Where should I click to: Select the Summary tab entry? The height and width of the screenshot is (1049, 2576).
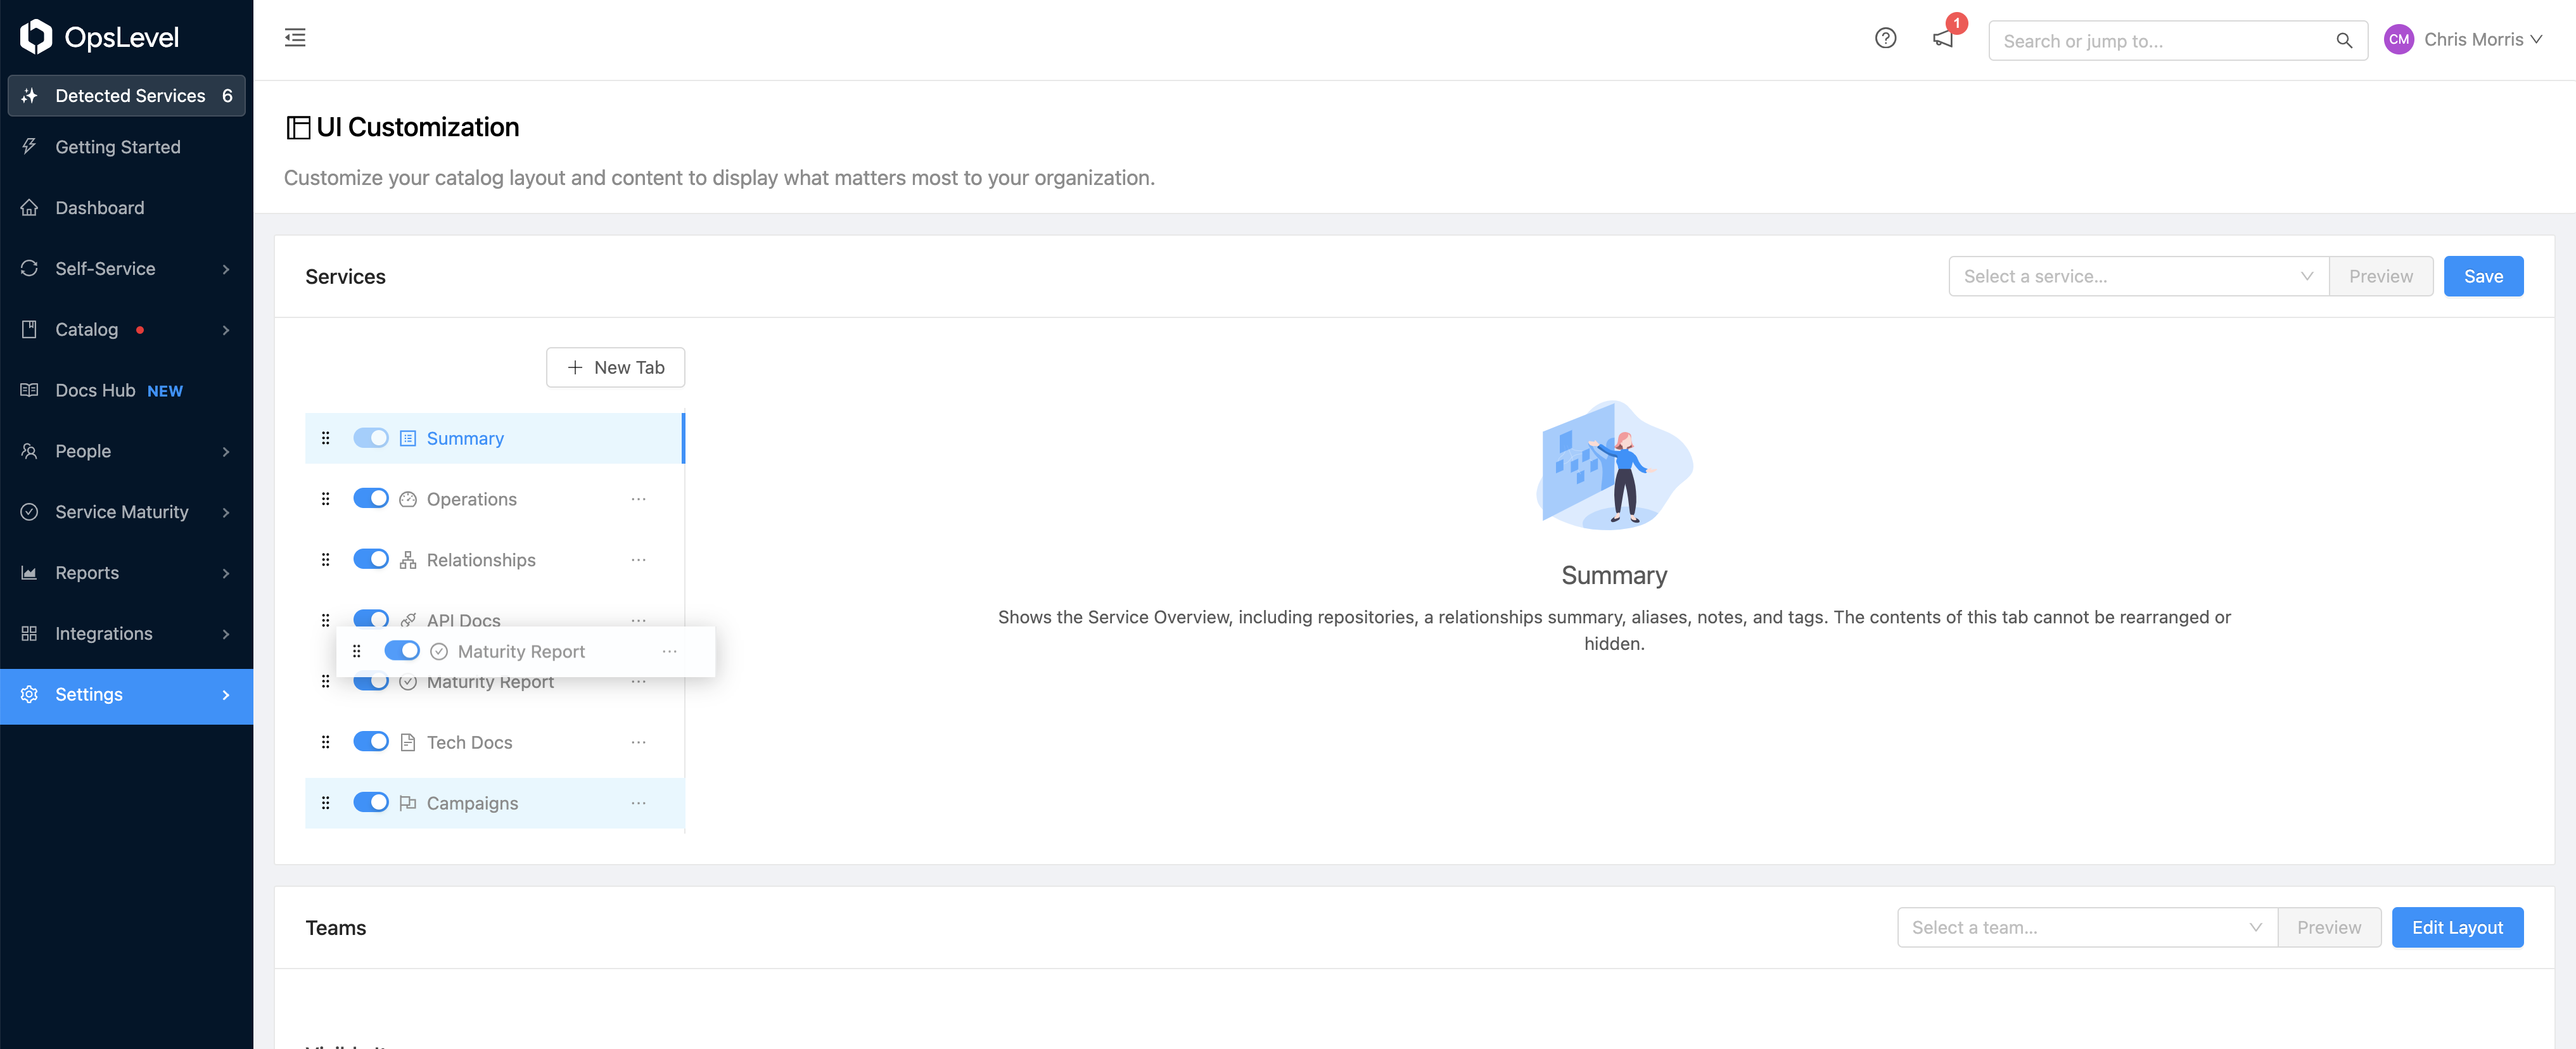coord(495,438)
